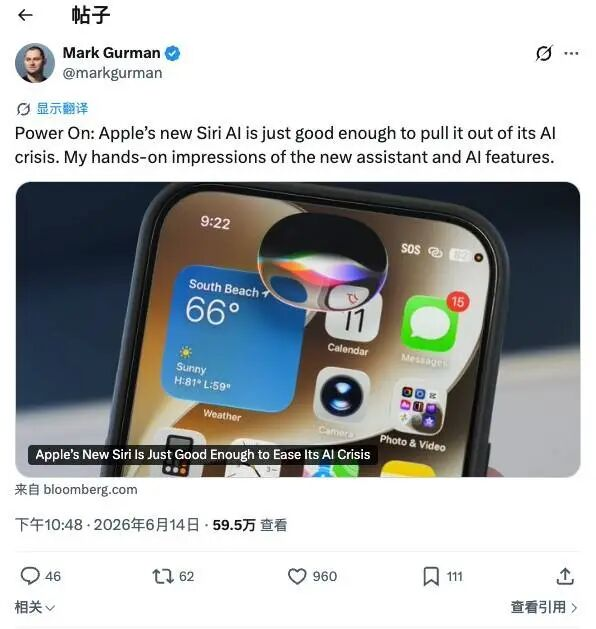This screenshot has height=629, width=596.
Task: Open the article headline caption overlay
Action: pos(203,455)
